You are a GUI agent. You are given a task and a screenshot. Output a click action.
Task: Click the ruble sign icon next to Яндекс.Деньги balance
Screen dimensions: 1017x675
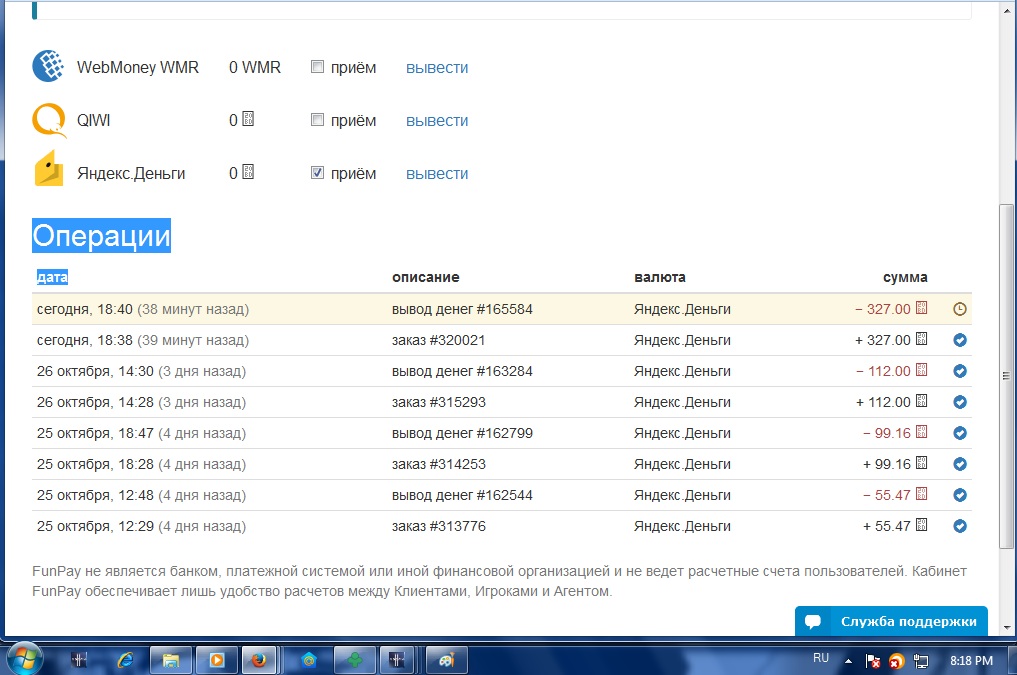[x=248, y=172]
